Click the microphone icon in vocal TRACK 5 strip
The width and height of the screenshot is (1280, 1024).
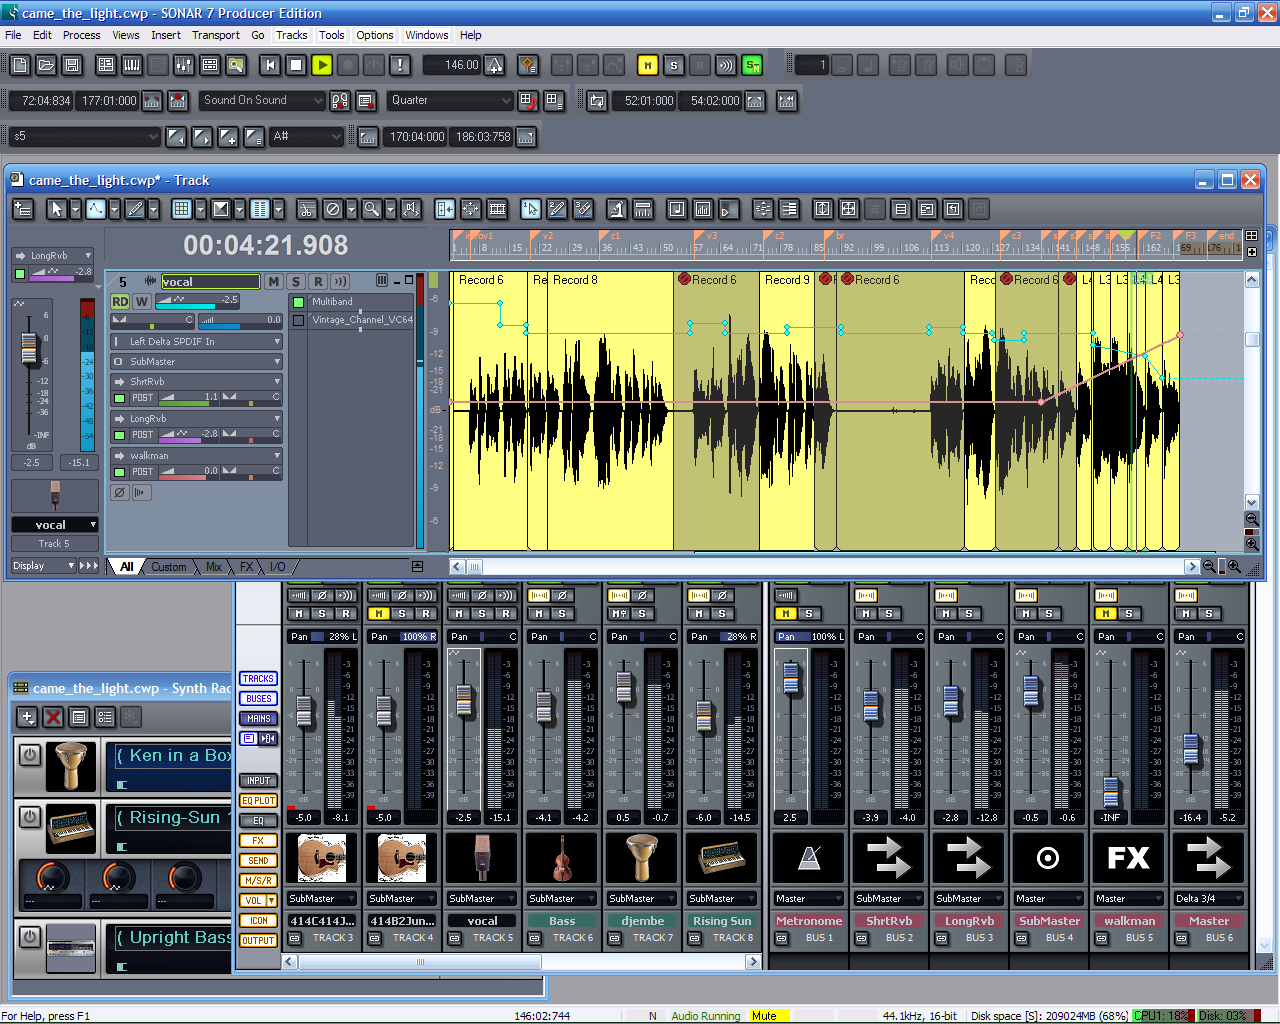tap(482, 858)
